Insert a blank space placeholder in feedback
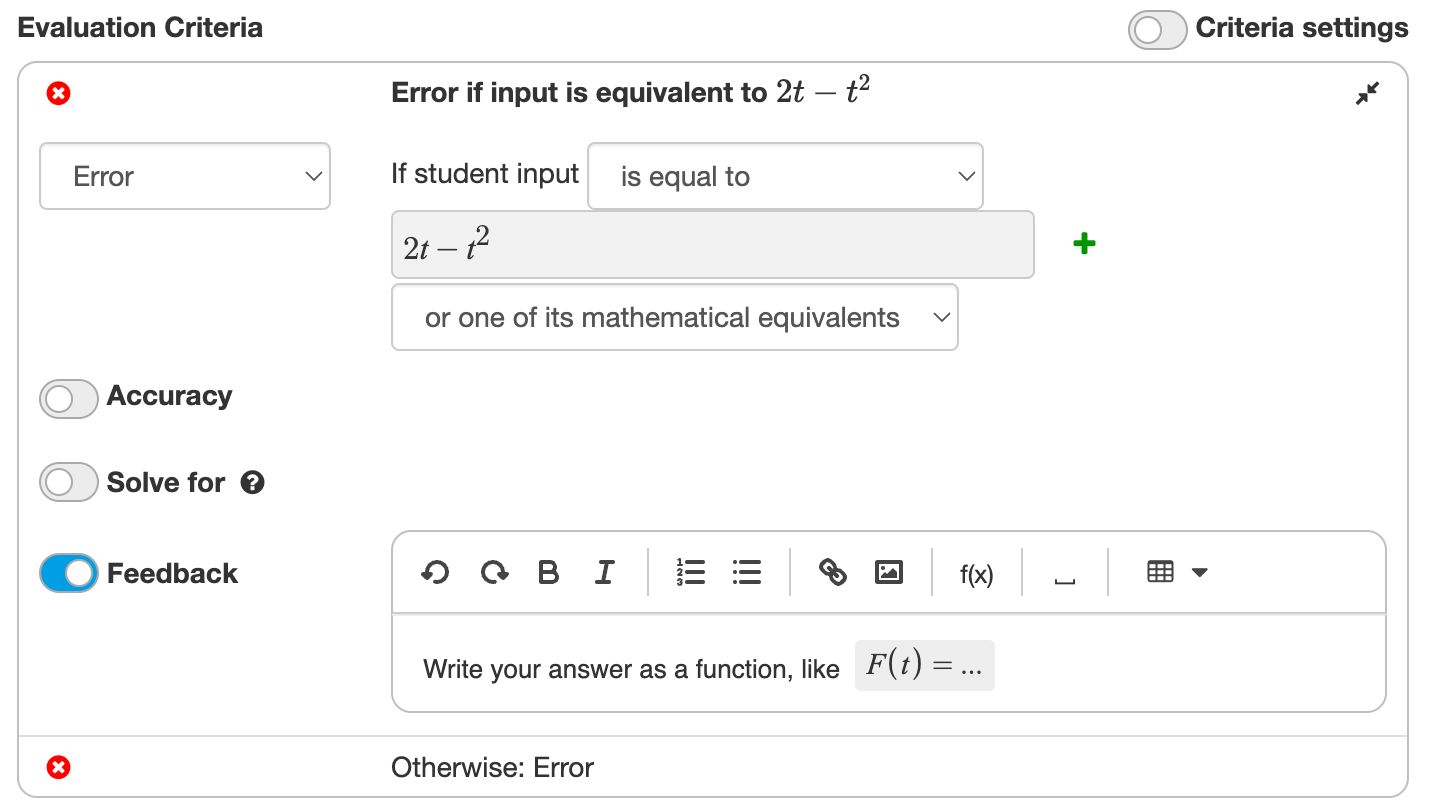The height and width of the screenshot is (812, 1430). (1065, 576)
